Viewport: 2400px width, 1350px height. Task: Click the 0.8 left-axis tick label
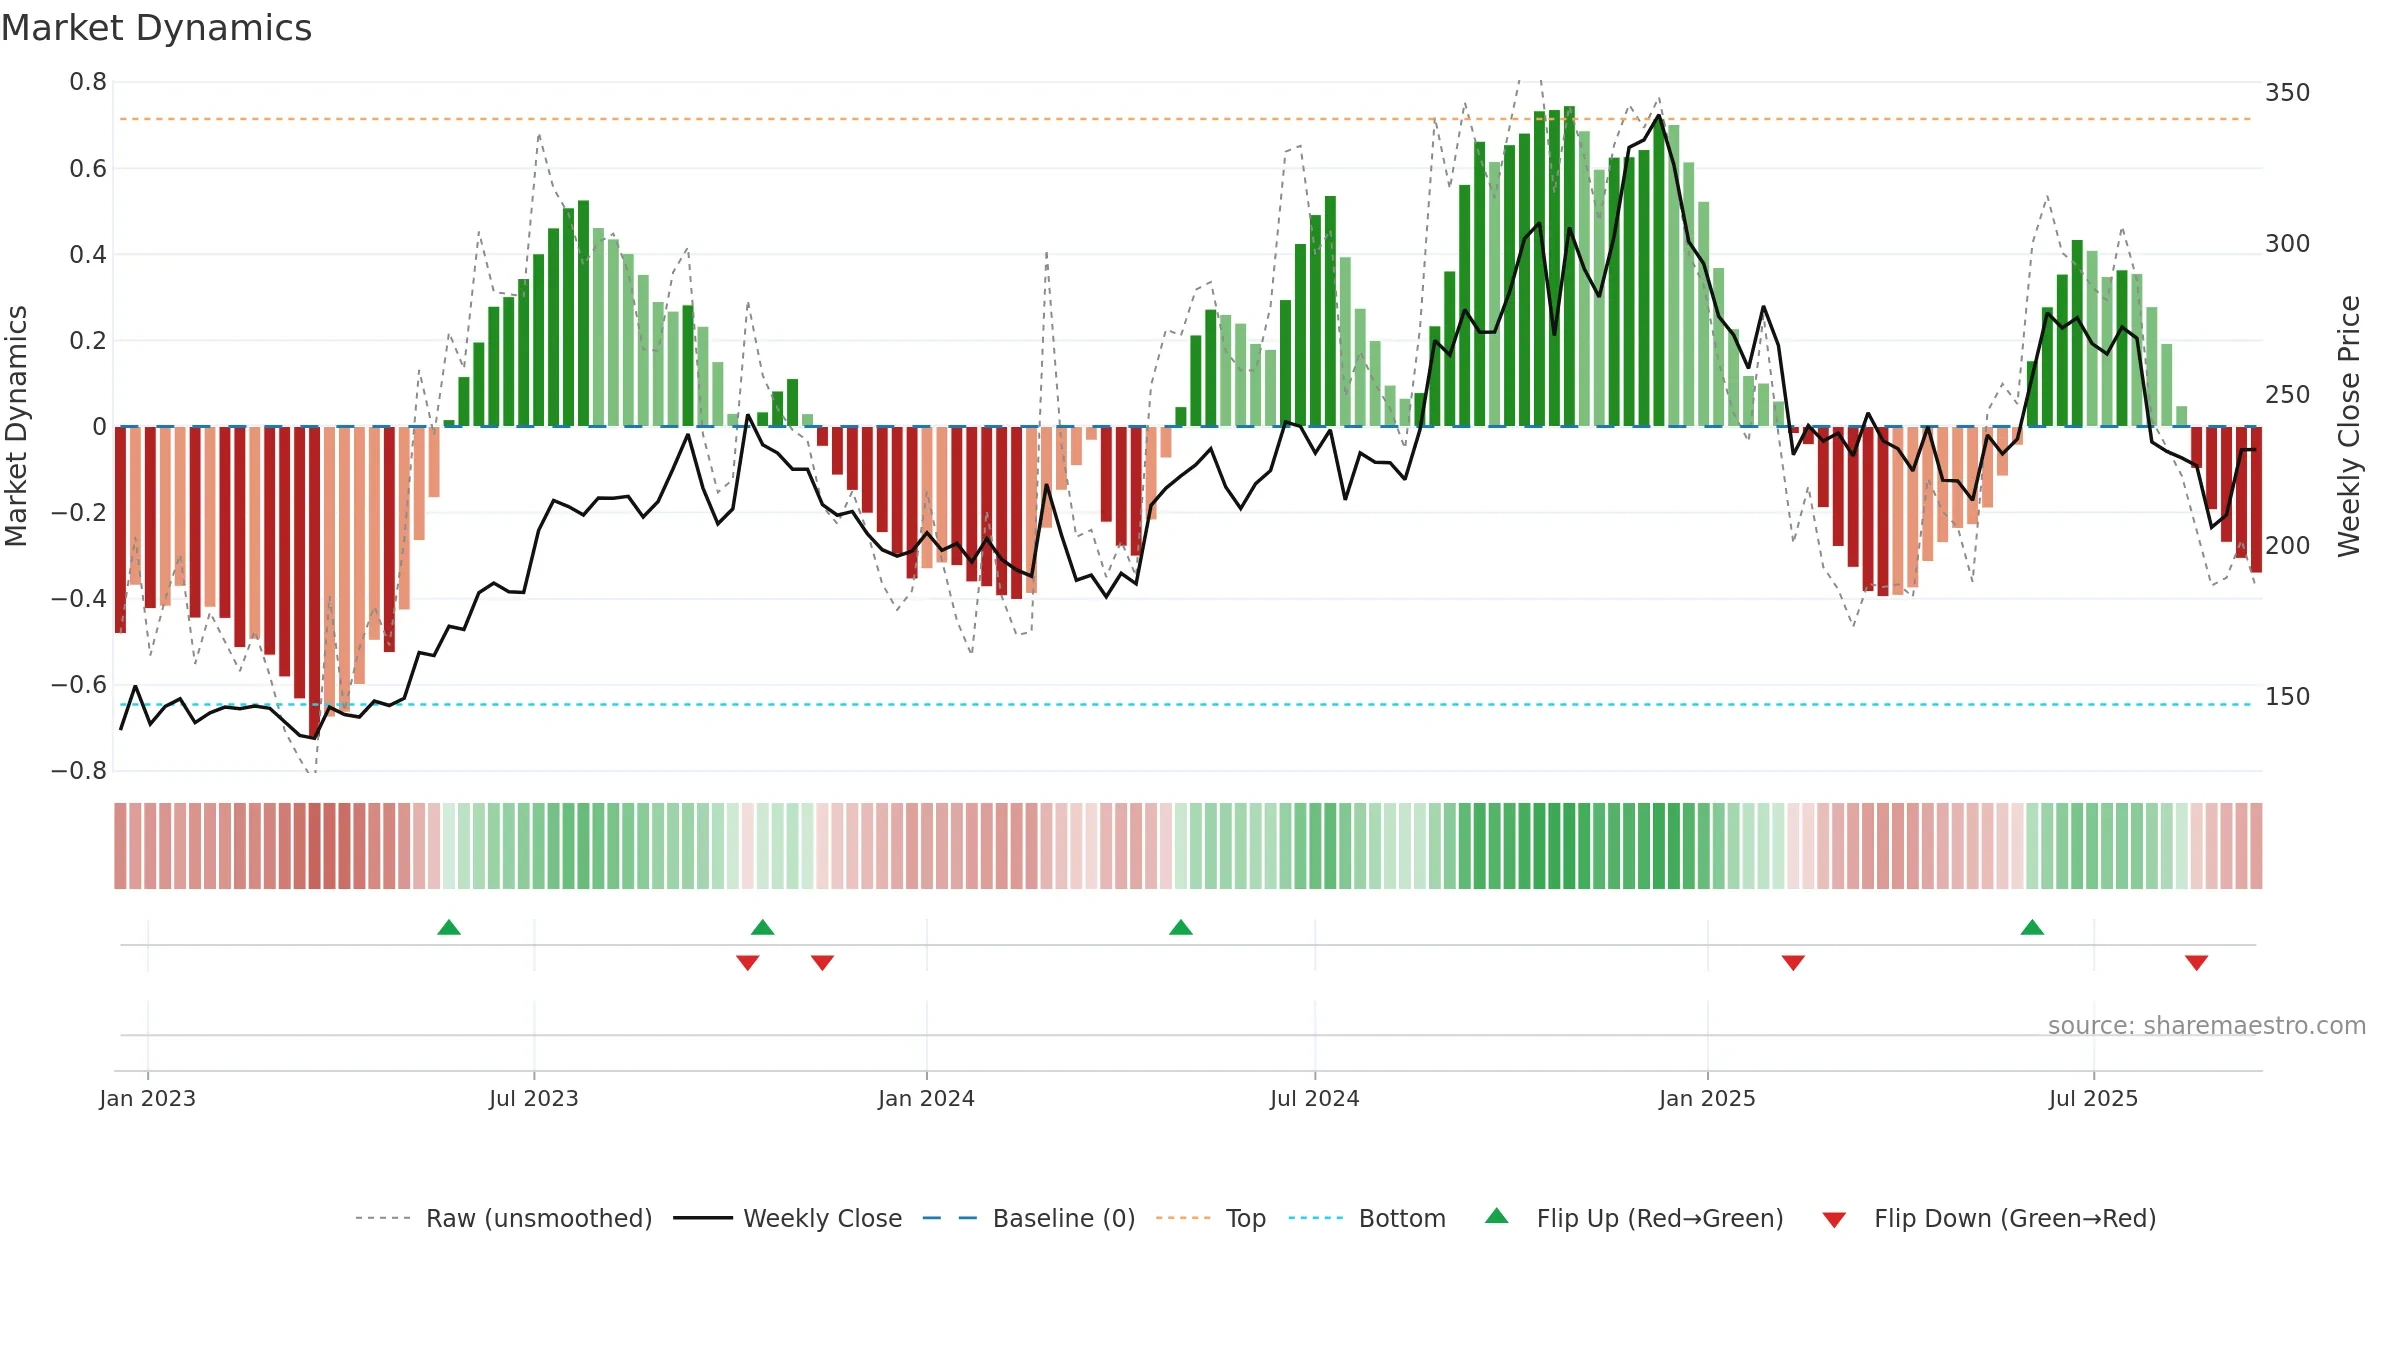point(88,82)
